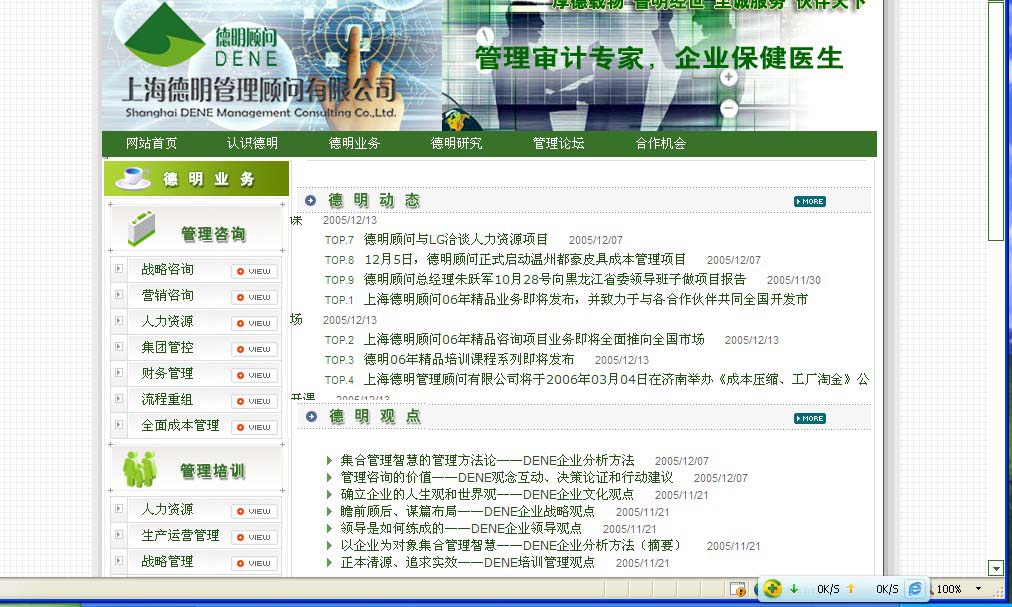This screenshot has height=607, width=1012.
Task: Open TOP.2 news 06年精品咨询项目业务
Action: (x=534, y=340)
